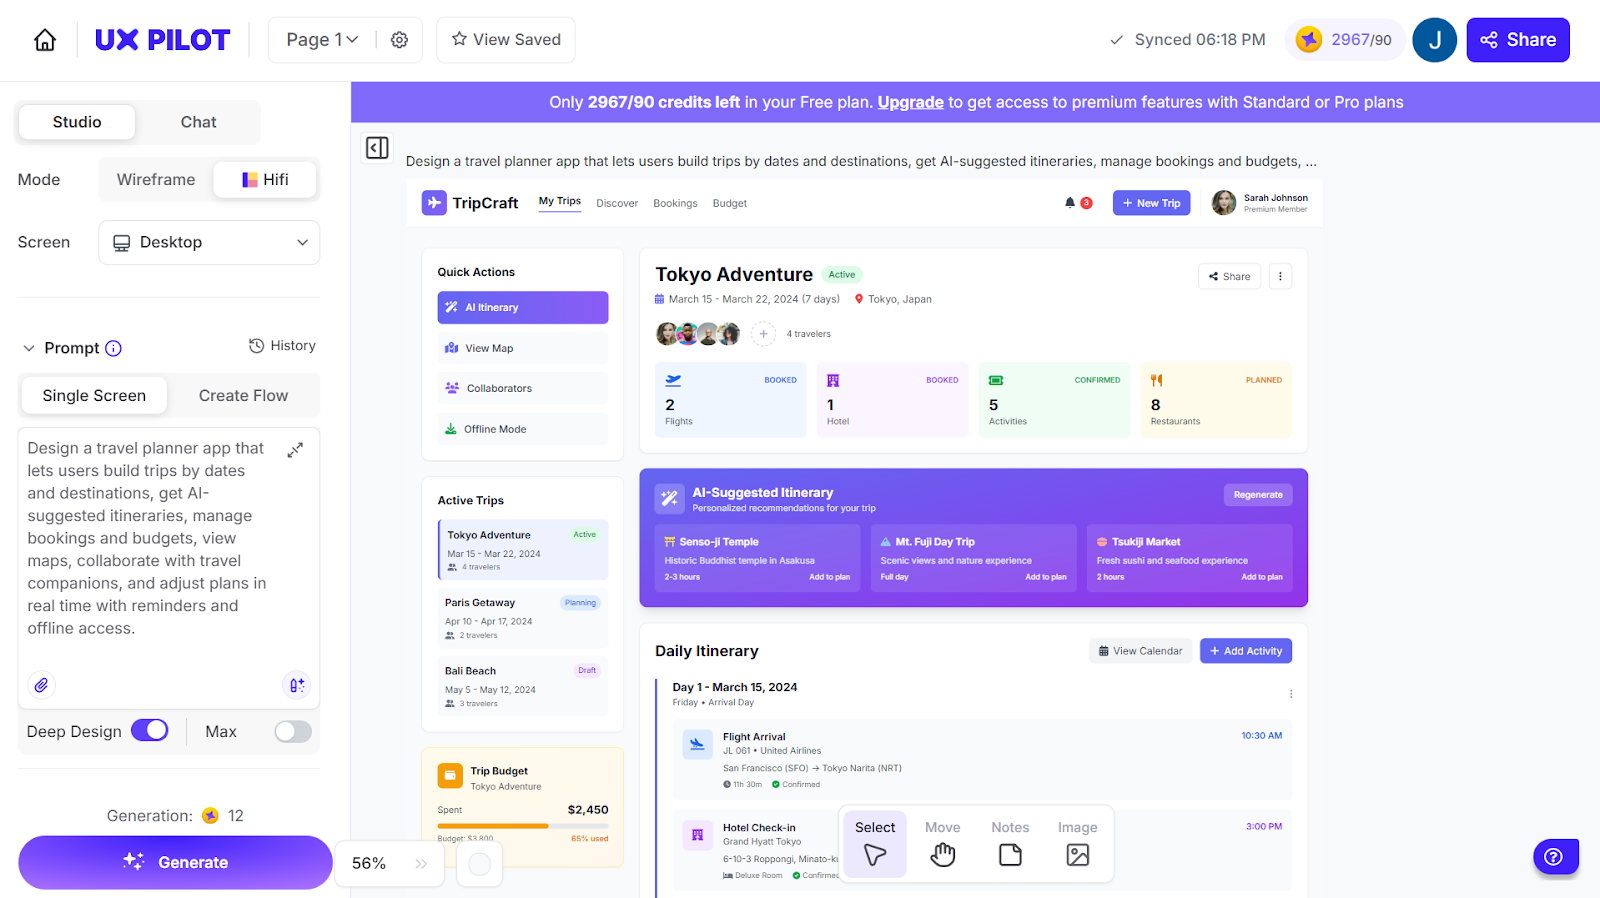
Task: Click Offline Mode quick action
Action: (523, 429)
